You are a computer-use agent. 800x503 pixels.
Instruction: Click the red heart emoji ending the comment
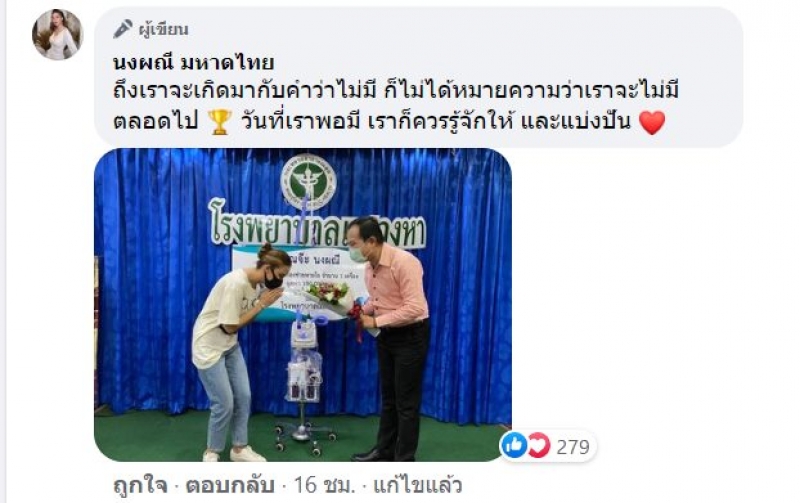point(652,122)
